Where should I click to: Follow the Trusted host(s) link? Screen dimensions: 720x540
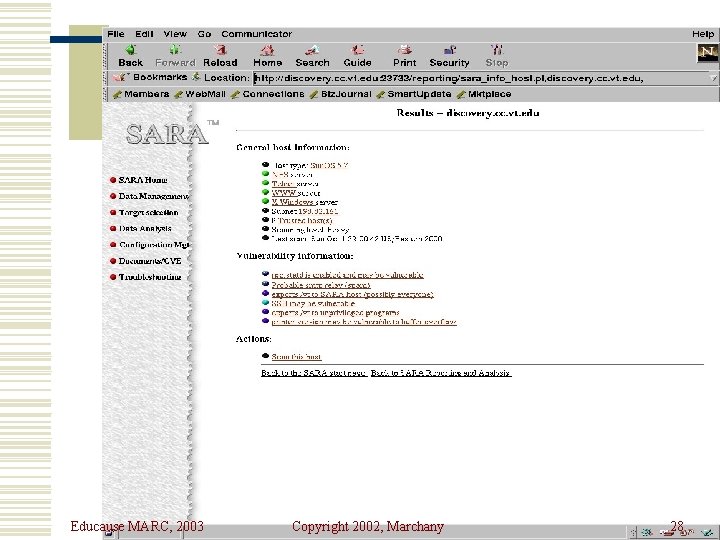304,220
